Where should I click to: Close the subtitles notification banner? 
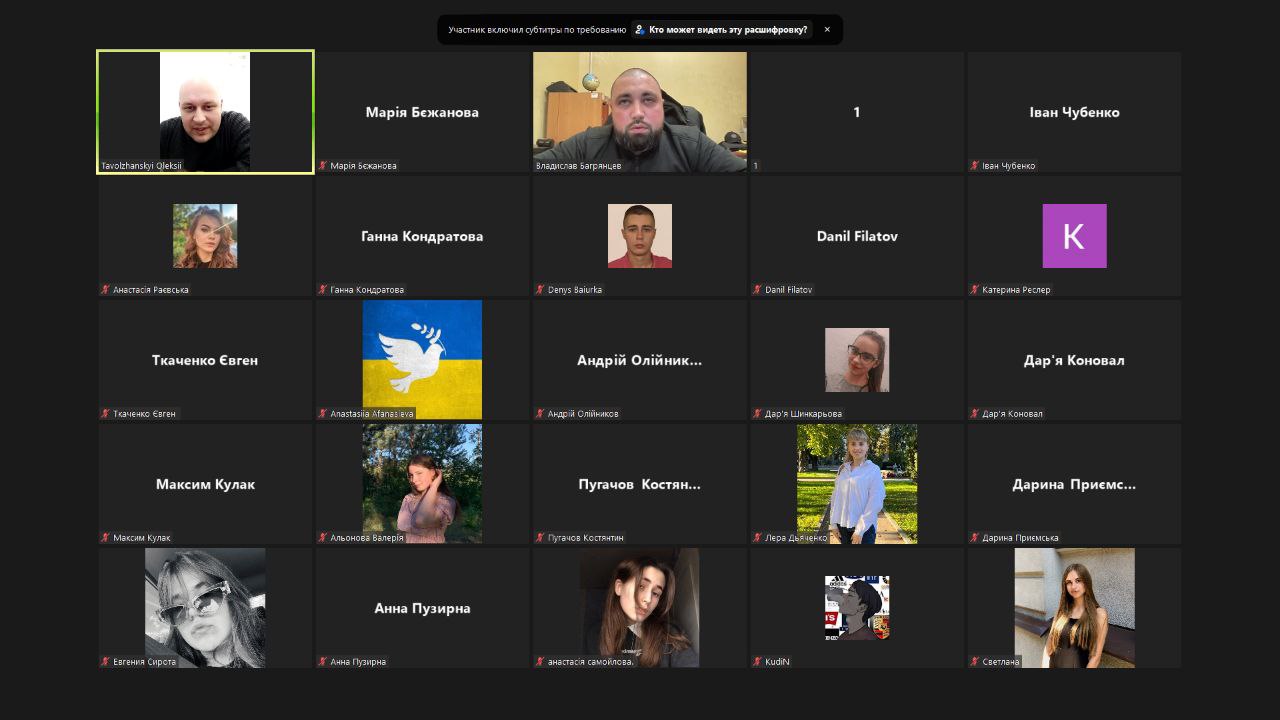pyautogui.click(x=827, y=30)
